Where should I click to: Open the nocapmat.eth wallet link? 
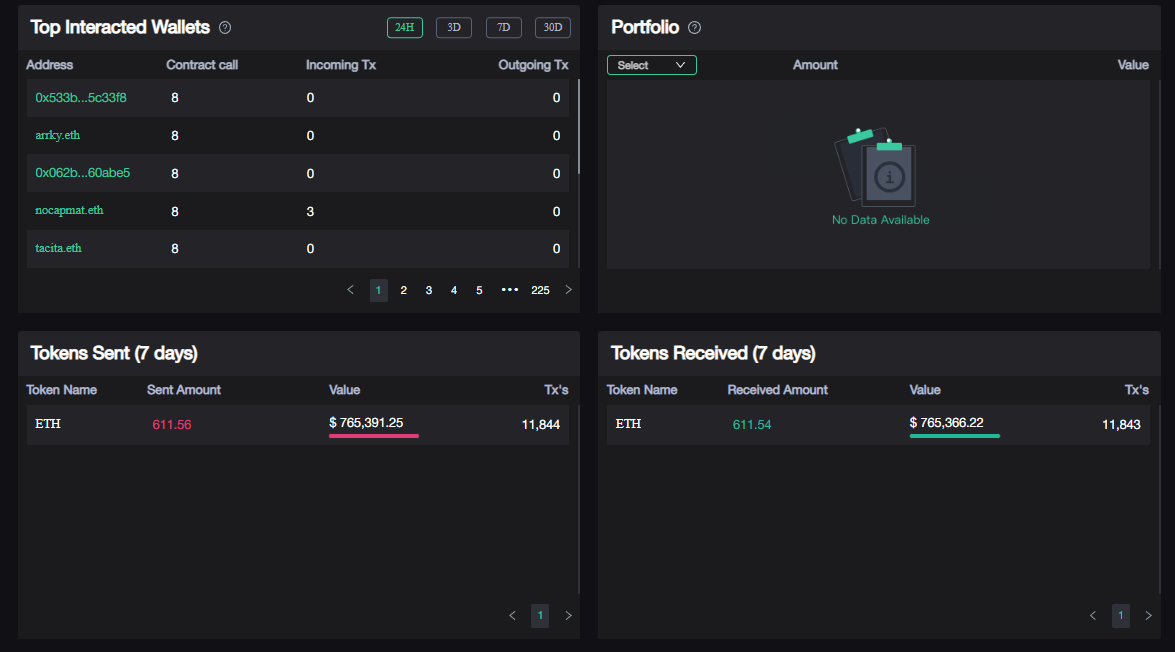point(69,211)
